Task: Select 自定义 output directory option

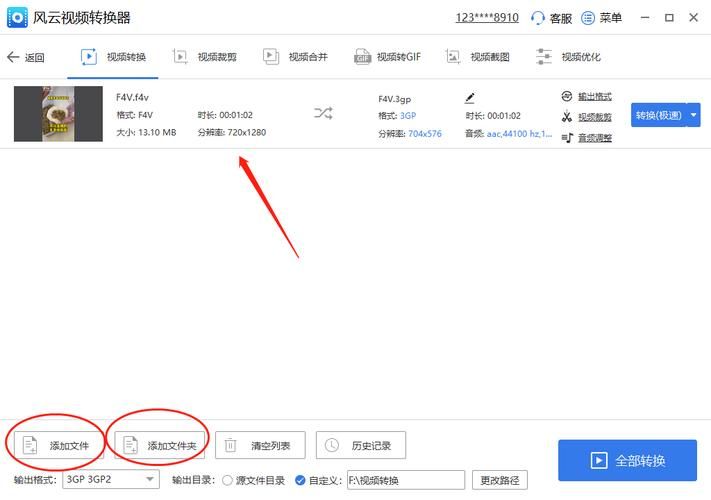Action: 300,480
